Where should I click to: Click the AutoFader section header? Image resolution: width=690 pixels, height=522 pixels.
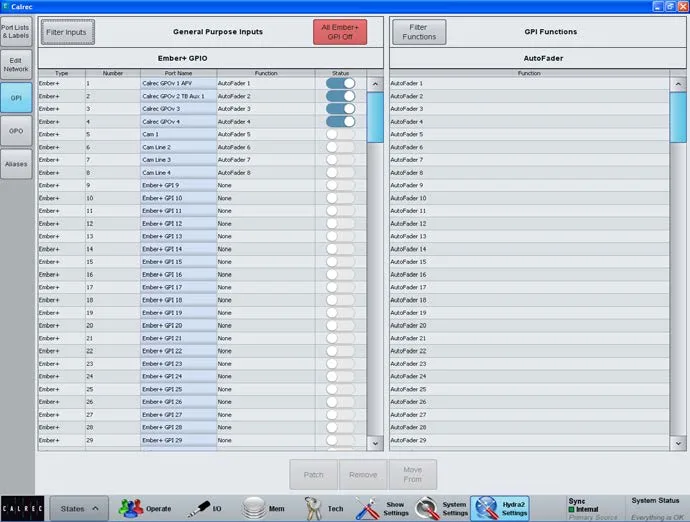pos(538,58)
